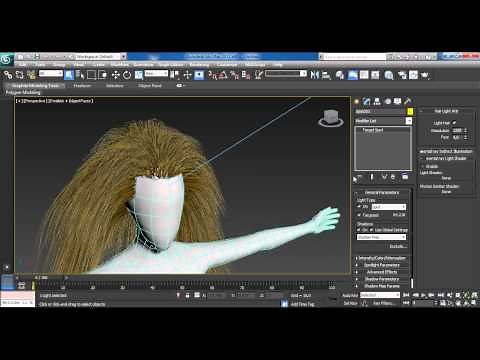This screenshot has height=360, width=480.
Task: Switch to the Hierarchy command panel tab
Action: pyautogui.click(x=377, y=101)
